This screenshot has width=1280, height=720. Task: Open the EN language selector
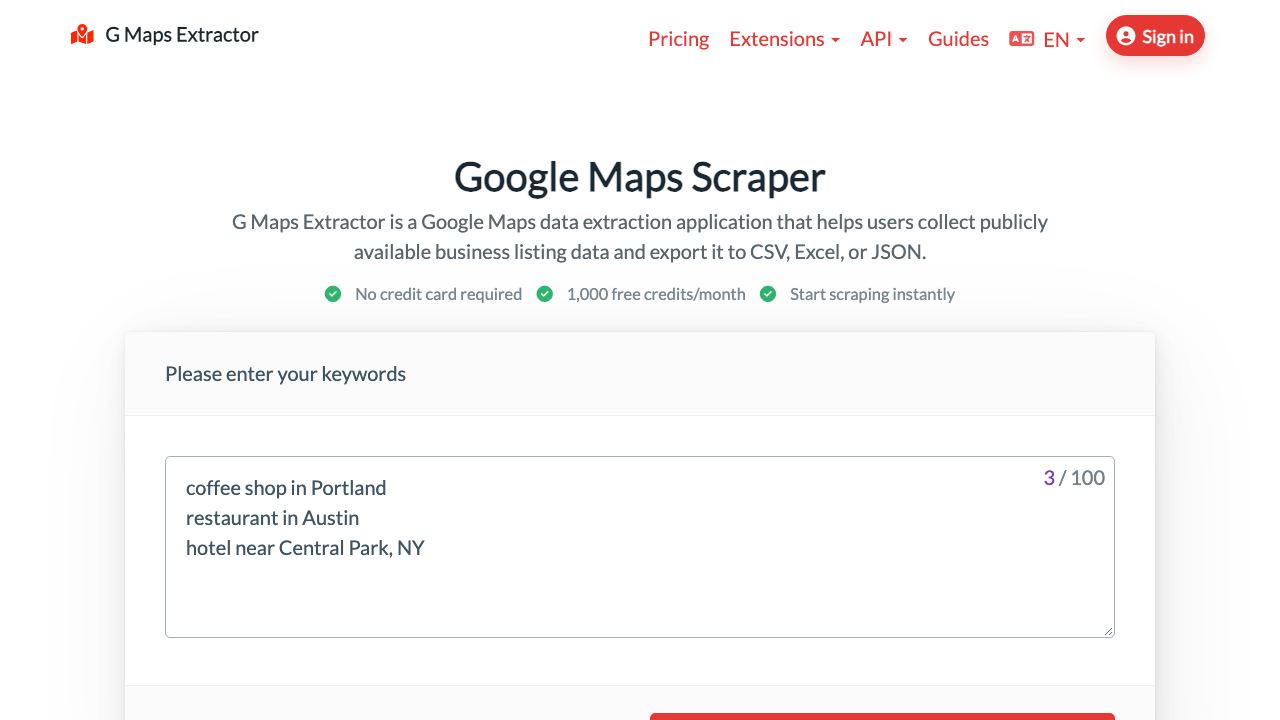(1063, 40)
